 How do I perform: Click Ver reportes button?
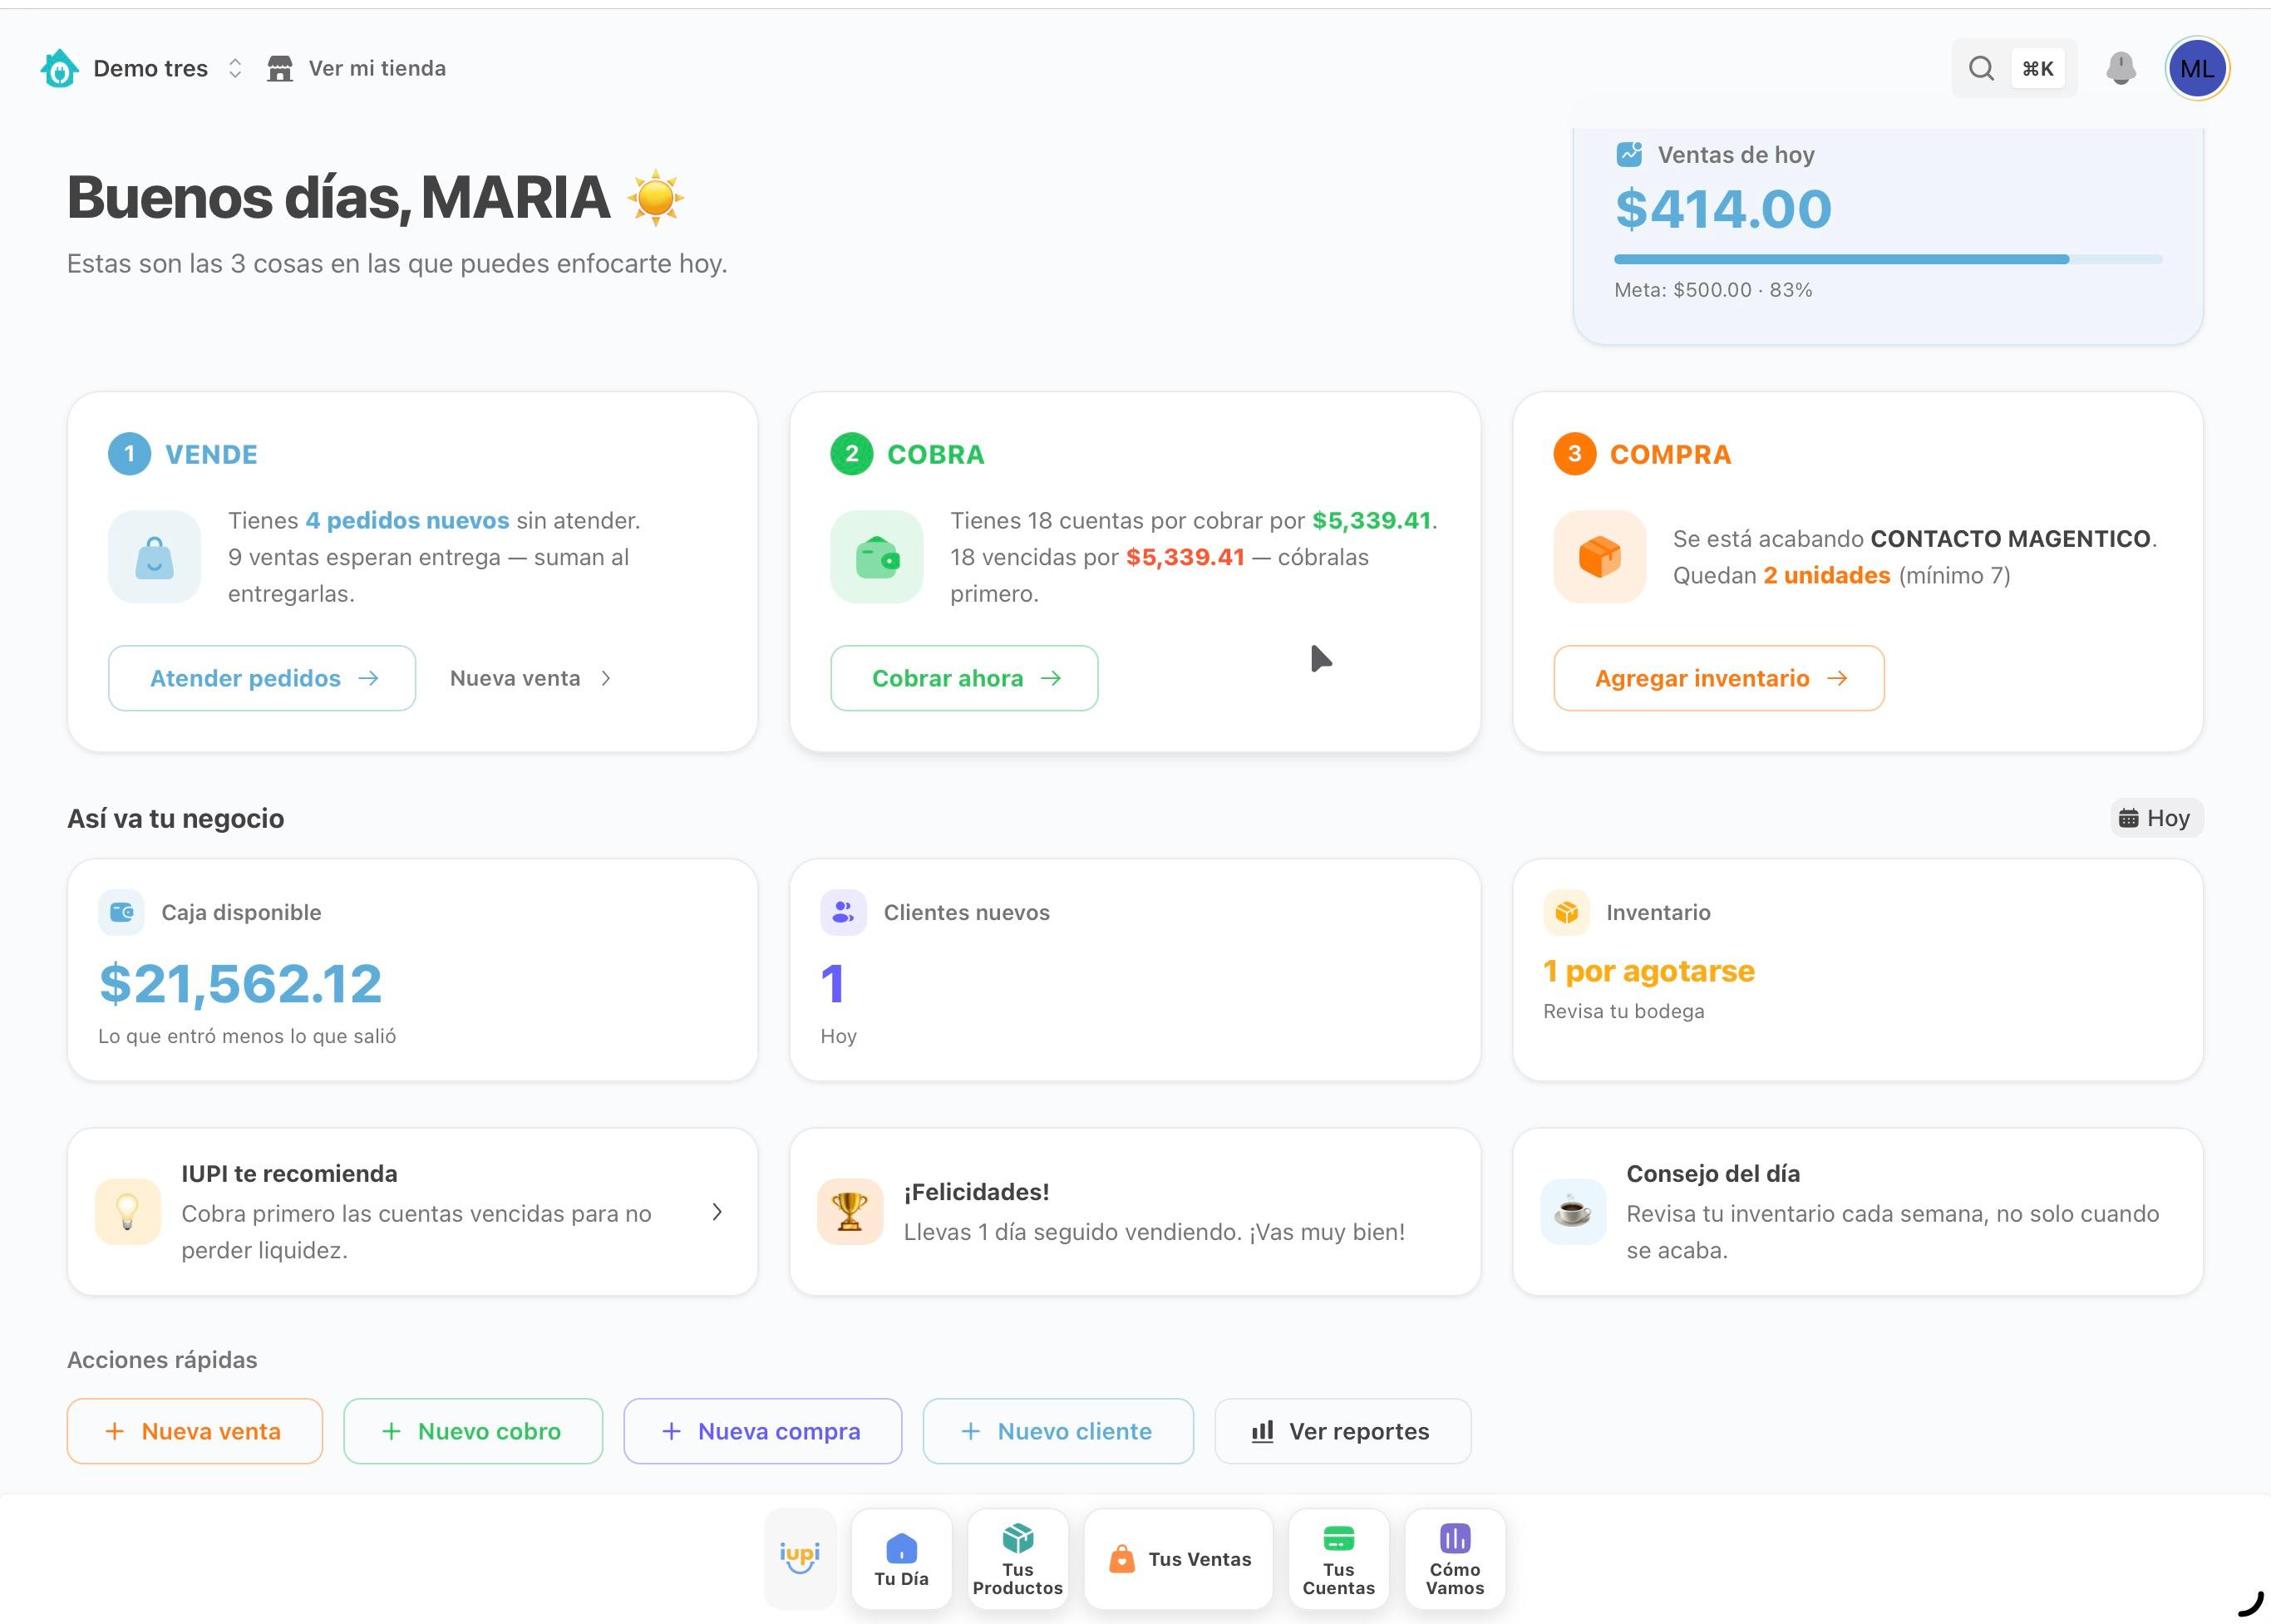pyautogui.click(x=1343, y=1431)
